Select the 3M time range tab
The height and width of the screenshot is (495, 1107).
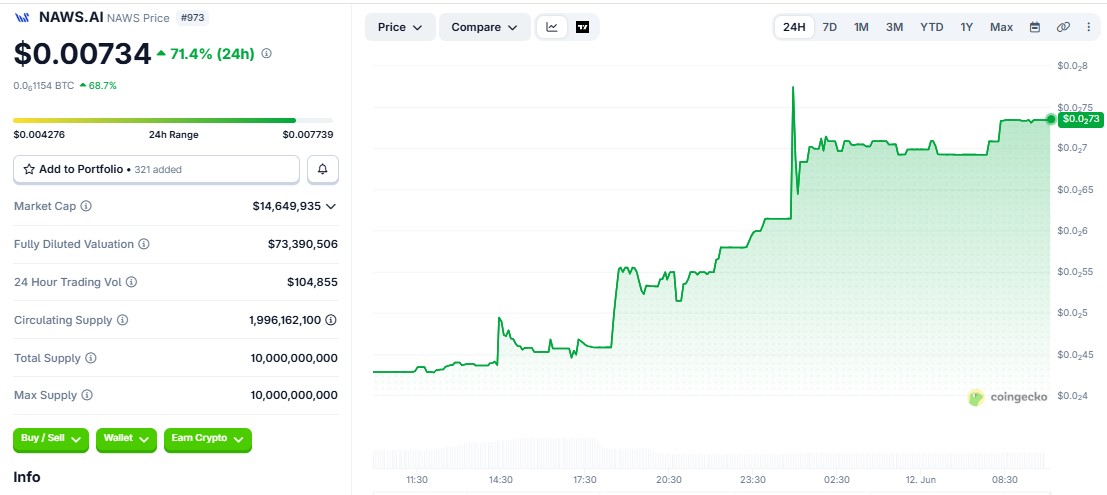pos(894,28)
